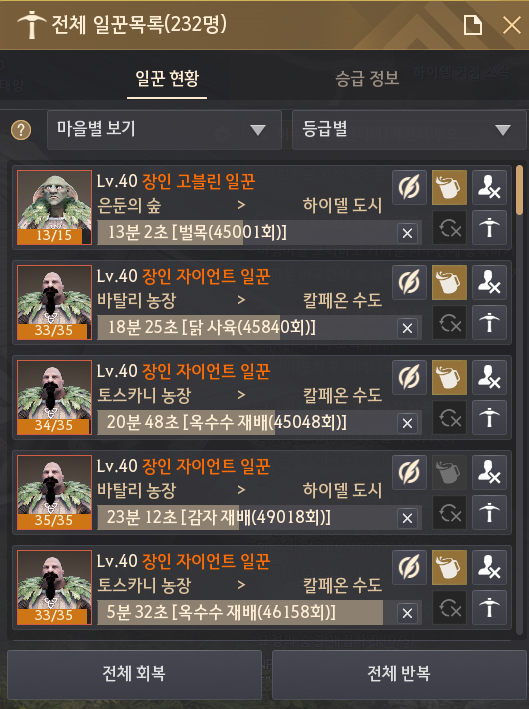Select the 일꾼 현황 tab
The image size is (529, 709).
click(x=167, y=78)
